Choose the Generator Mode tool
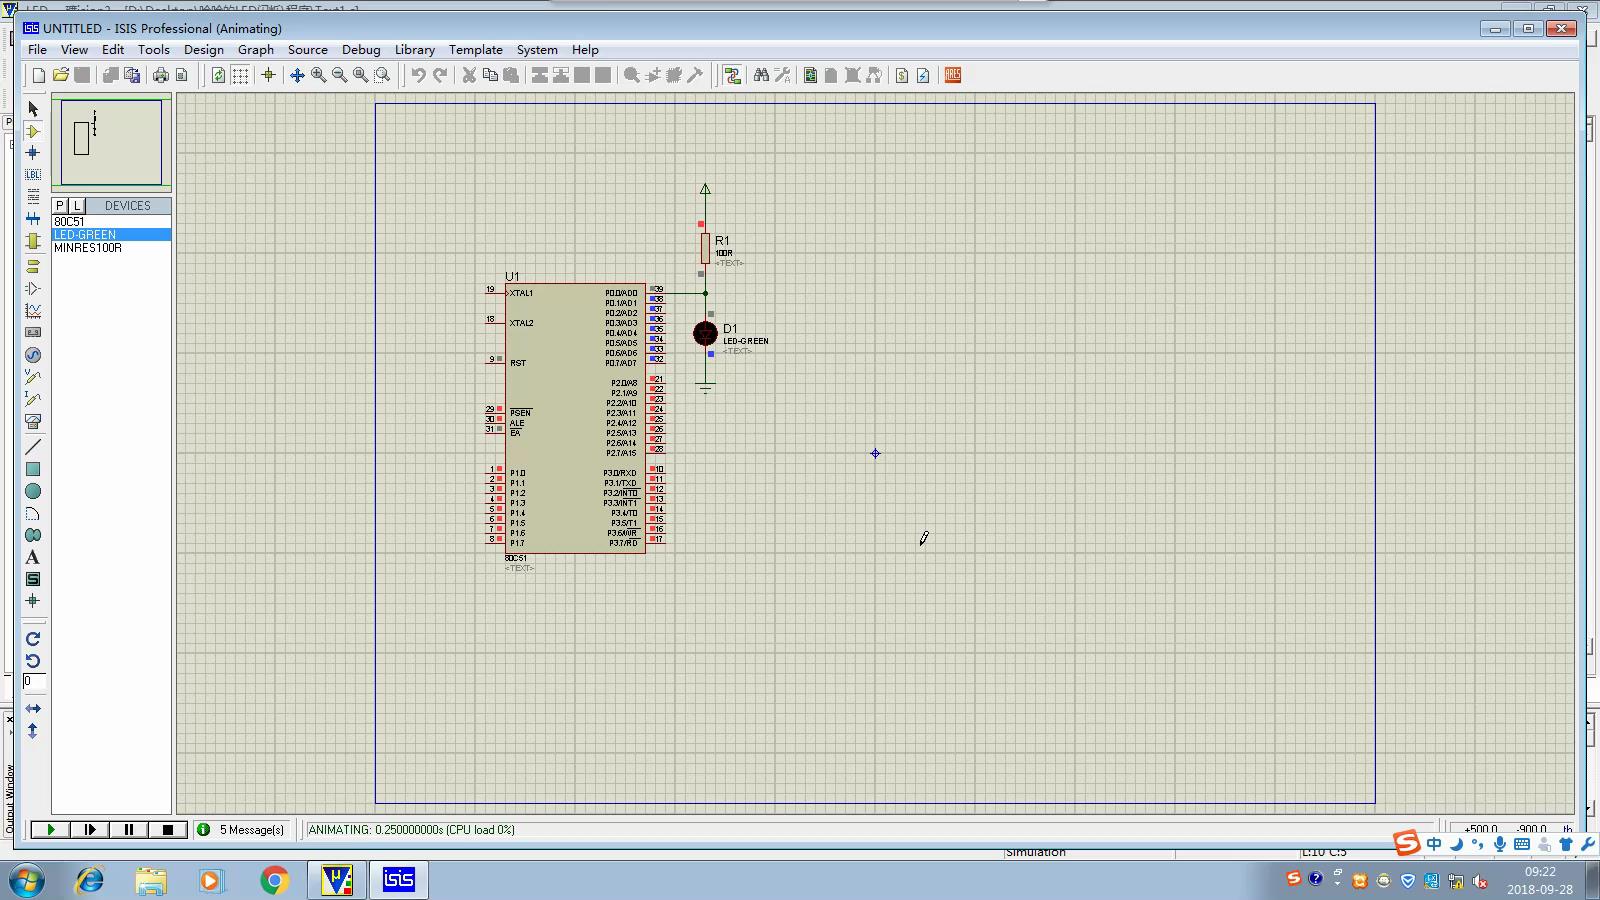The height and width of the screenshot is (900, 1600). tap(33, 355)
